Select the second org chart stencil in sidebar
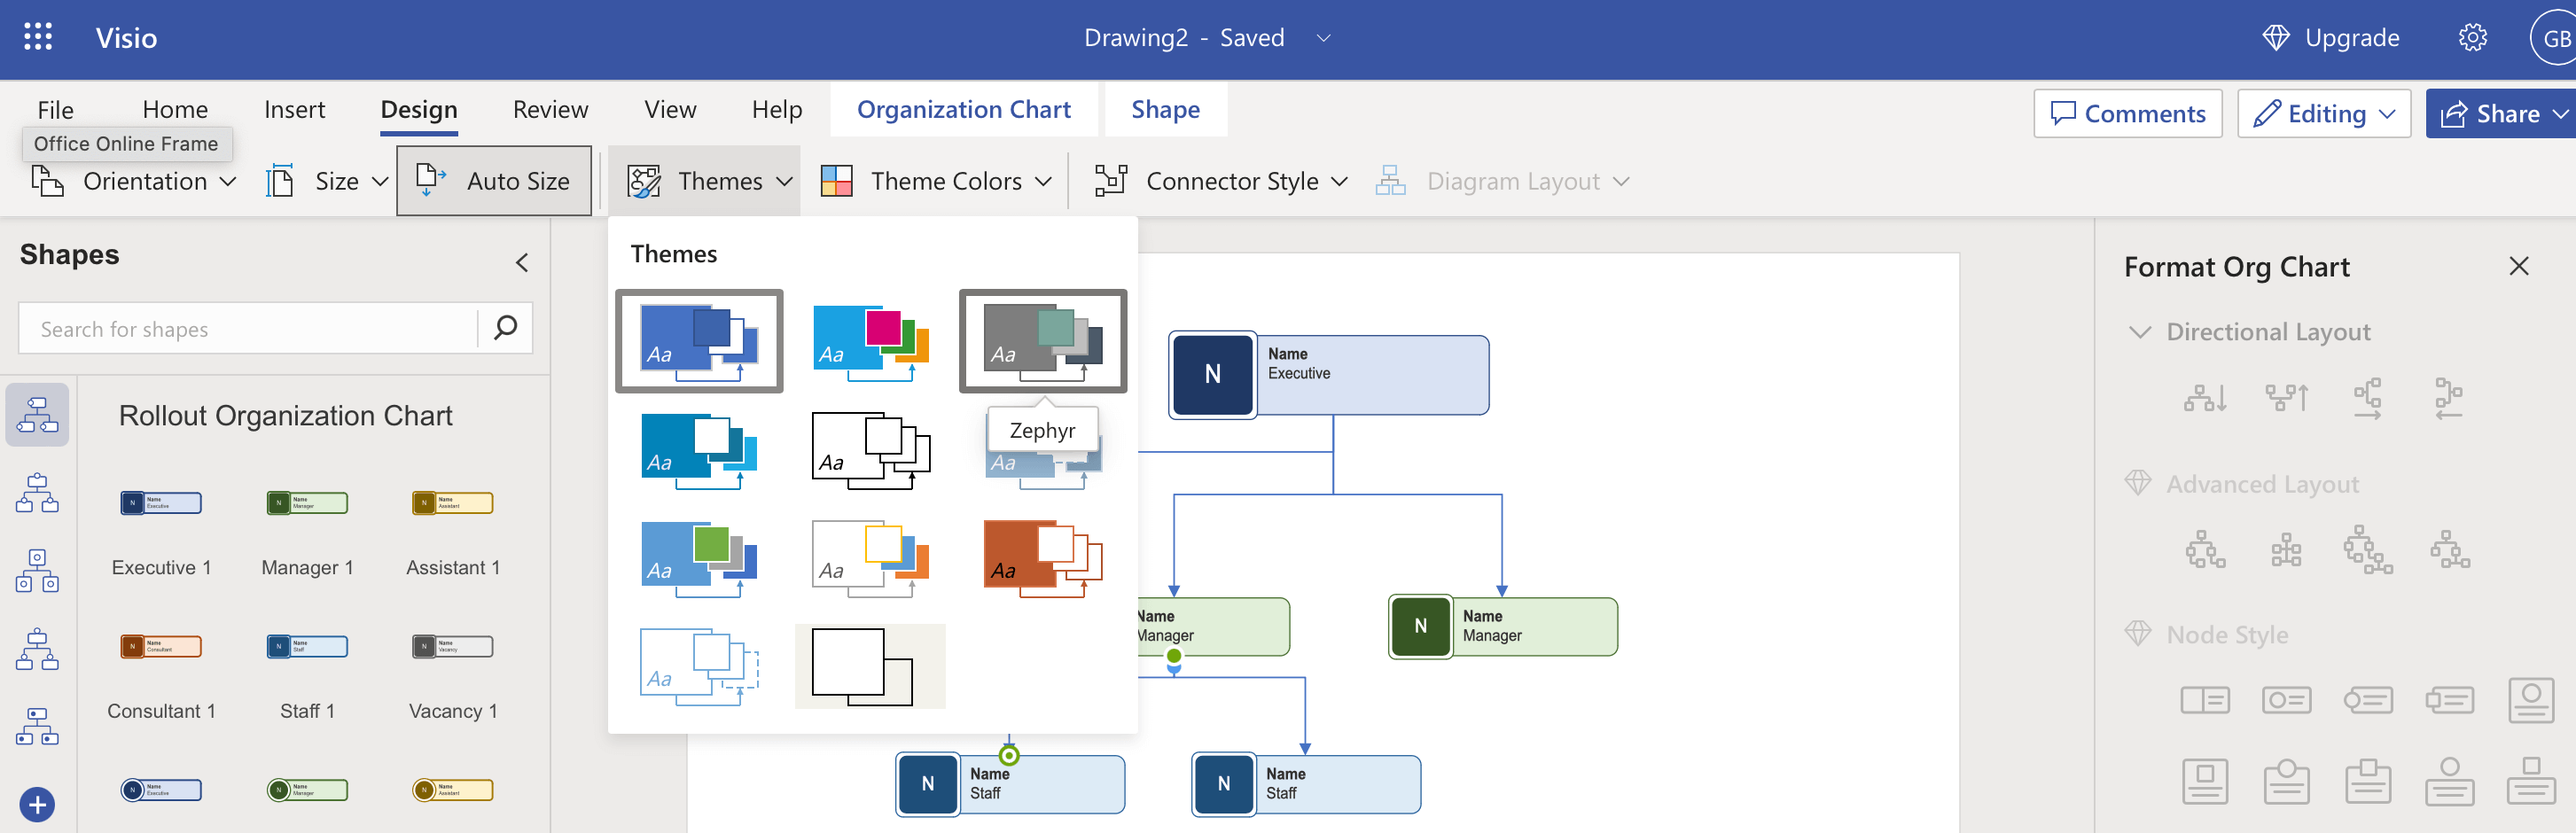This screenshot has height=833, width=2576. pos(37,492)
